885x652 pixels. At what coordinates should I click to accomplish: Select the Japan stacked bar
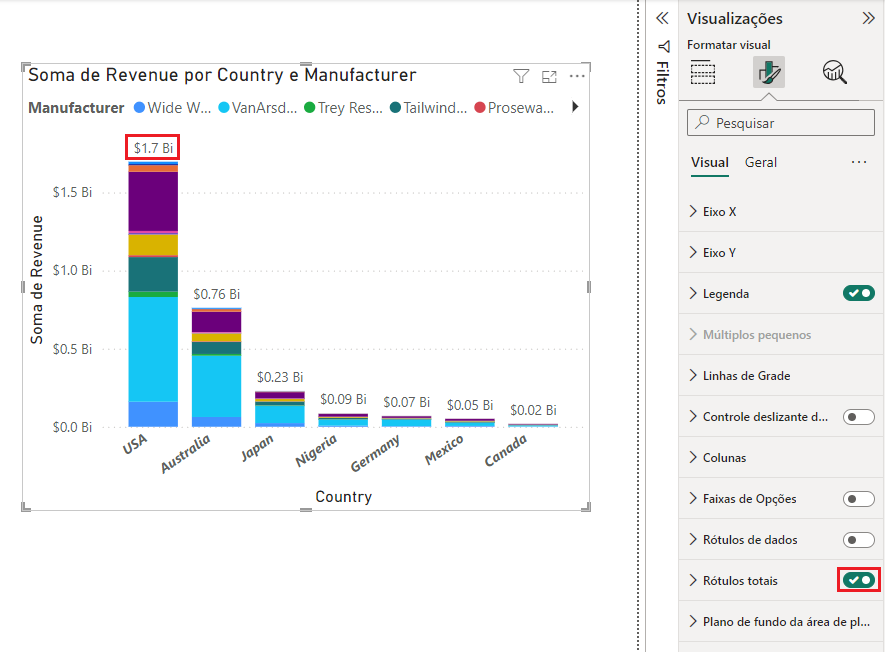tap(279, 409)
